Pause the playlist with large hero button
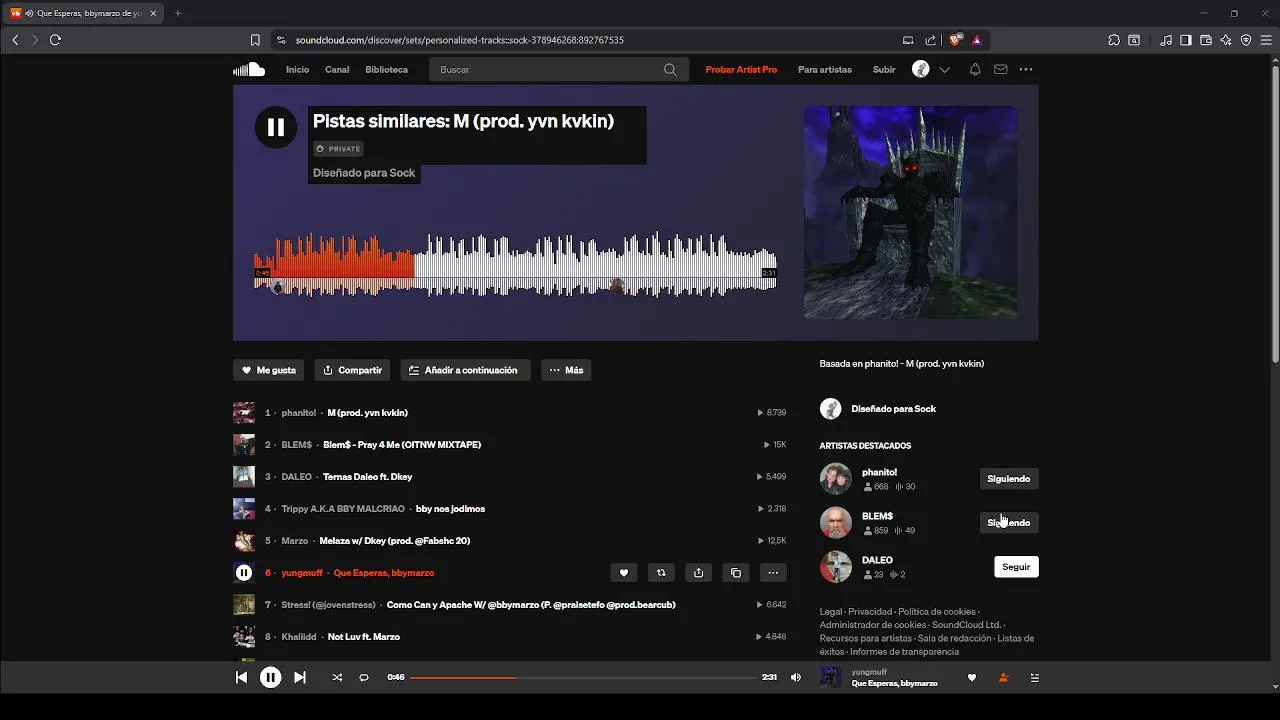The height and width of the screenshot is (720, 1280). point(276,127)
